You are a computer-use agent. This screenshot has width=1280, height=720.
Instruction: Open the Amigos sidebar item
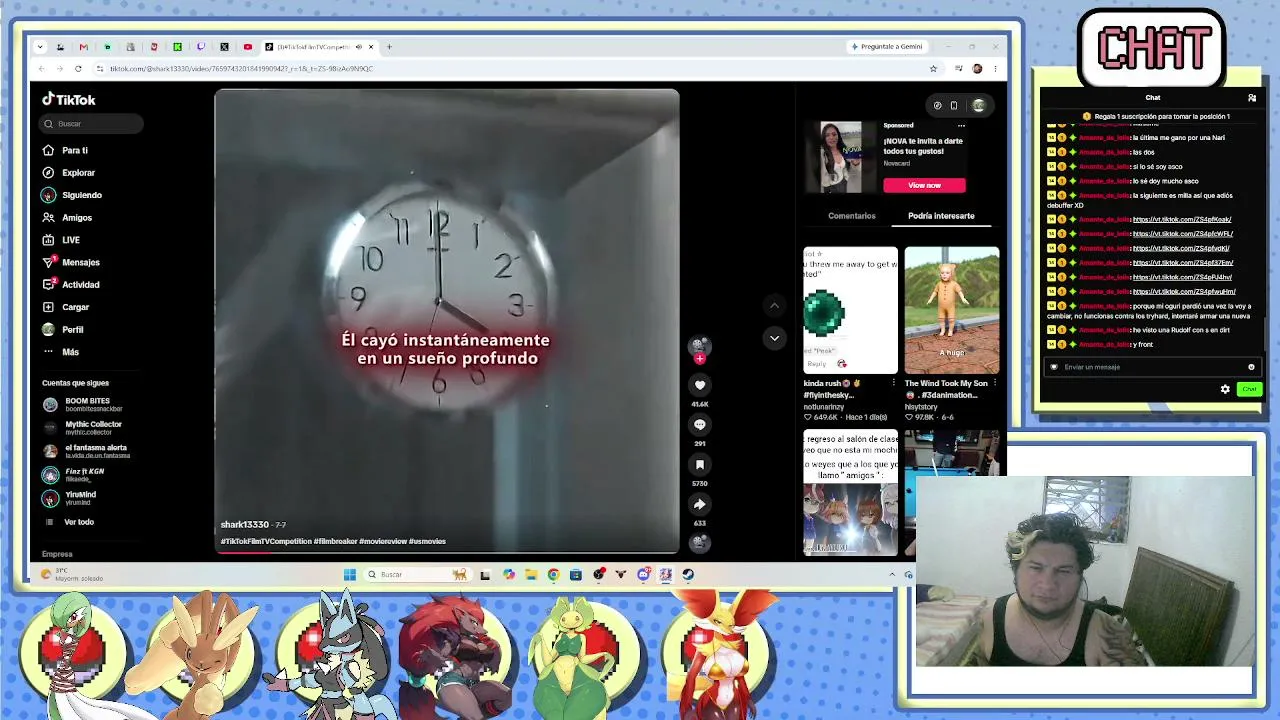67,217
